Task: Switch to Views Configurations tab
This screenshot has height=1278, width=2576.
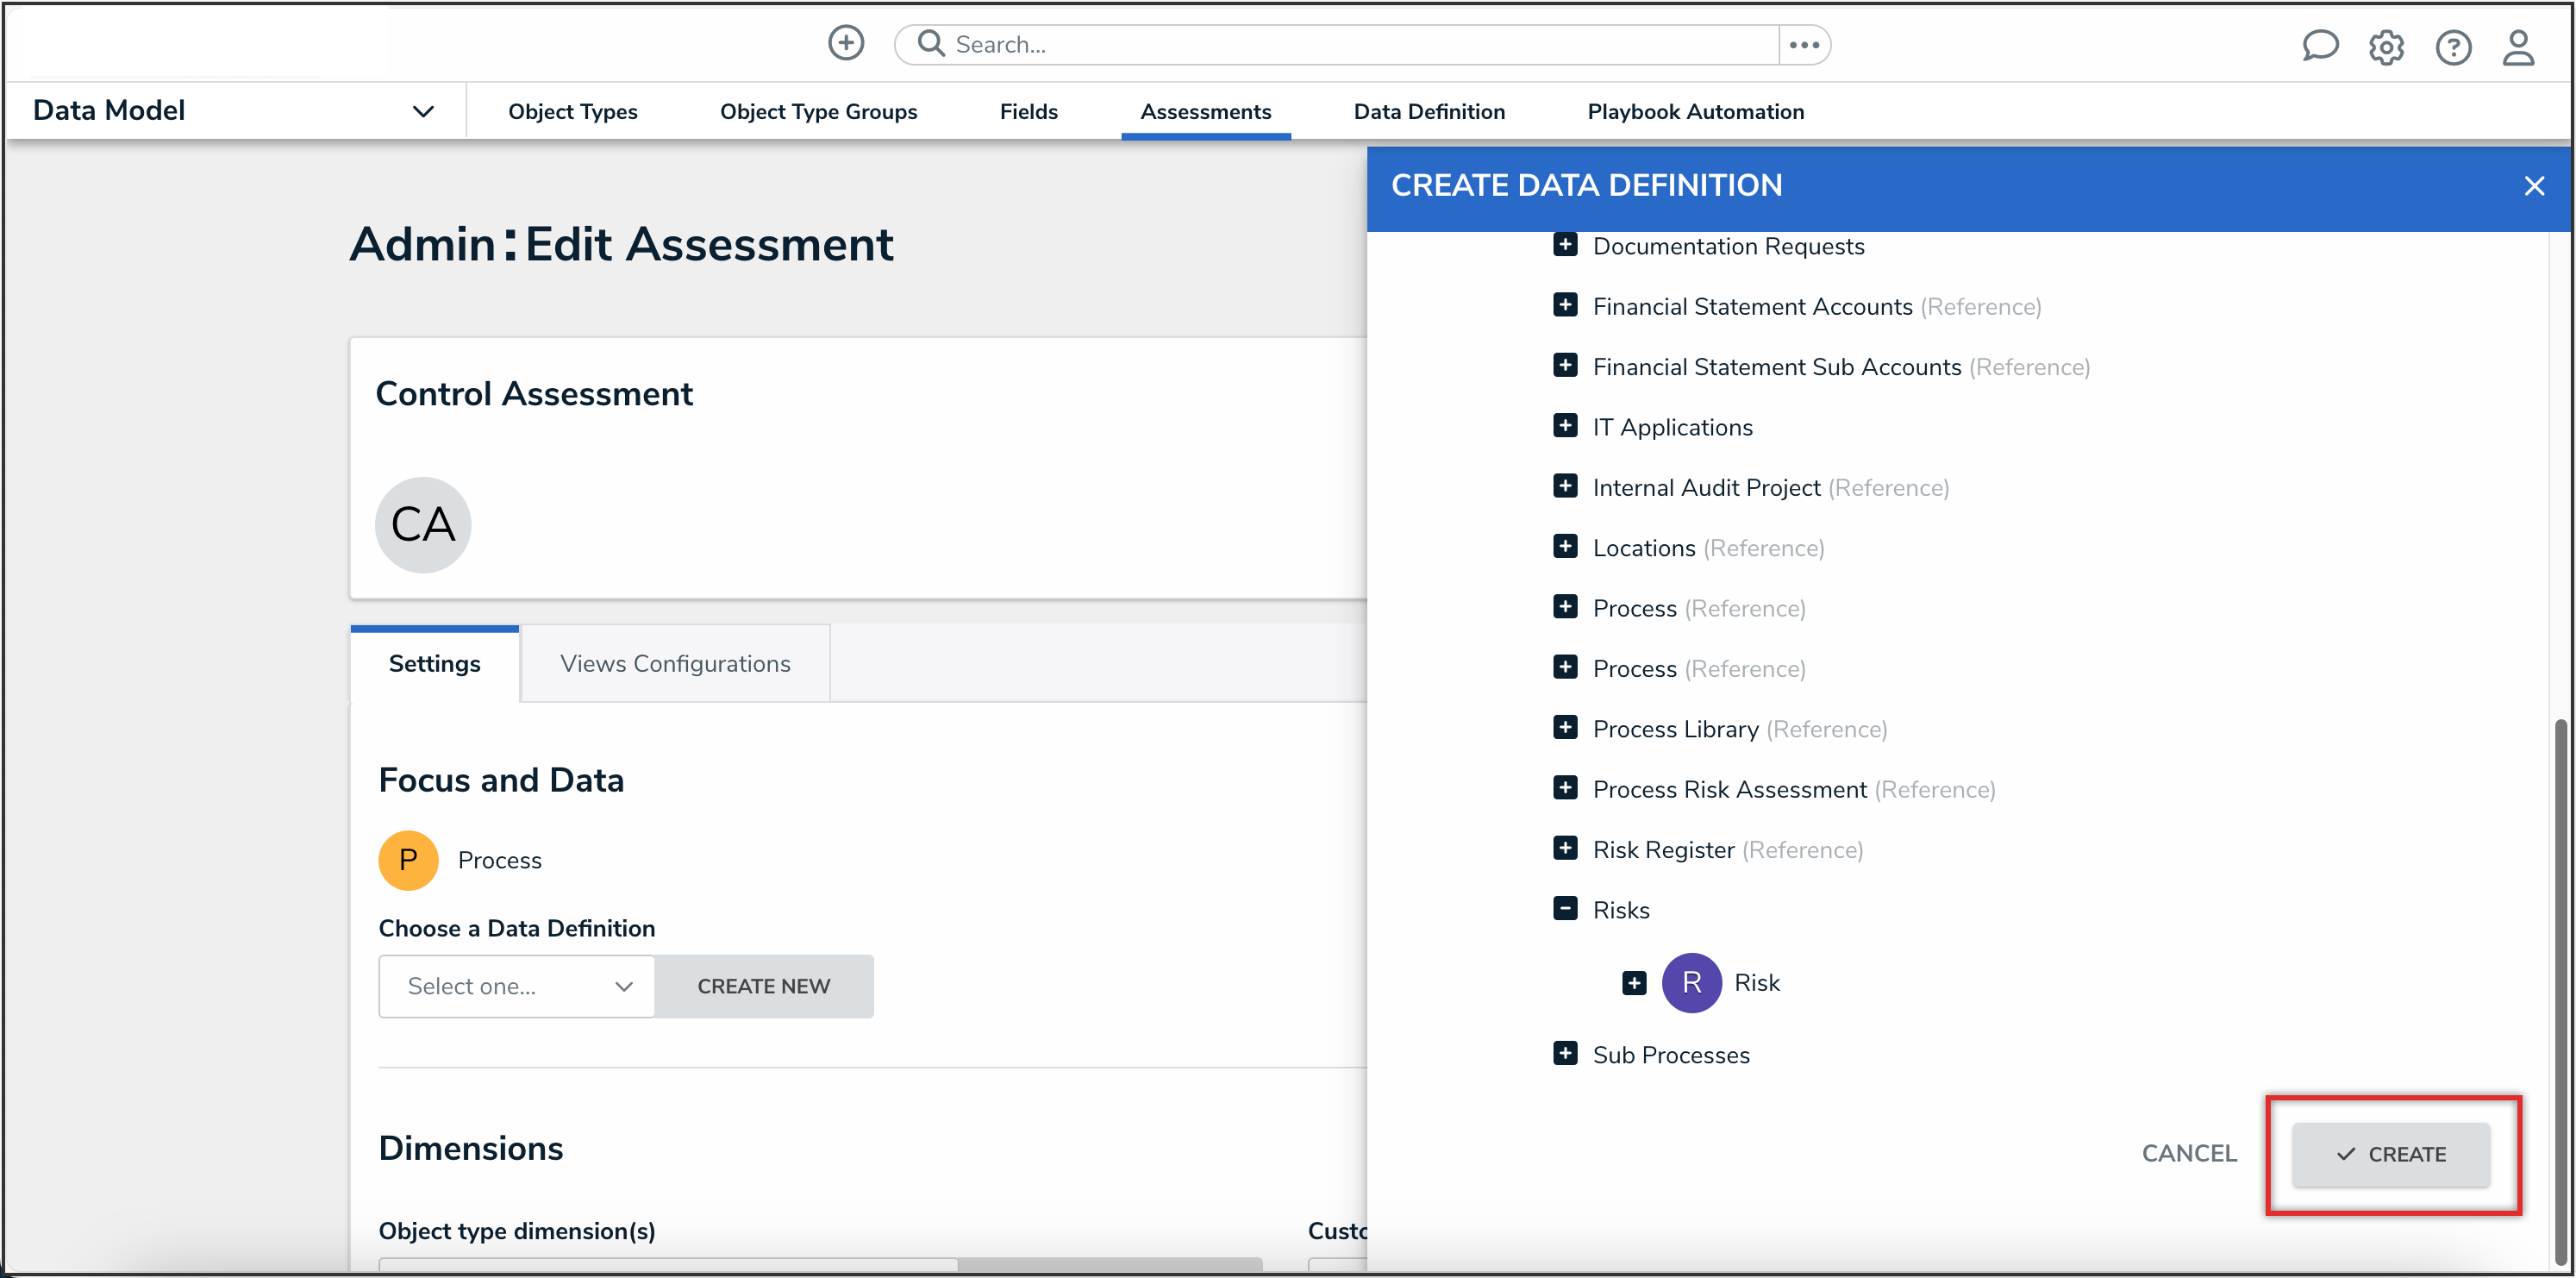Action: [x=675, y=663]
